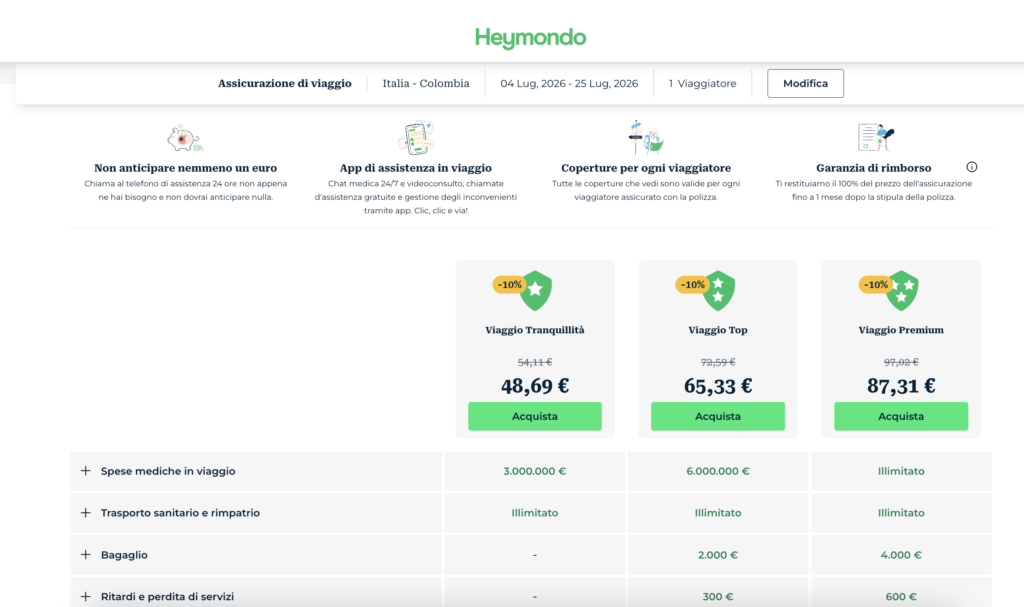Click the Viaggio Tranquillità plan title

[x=535, y=330]
